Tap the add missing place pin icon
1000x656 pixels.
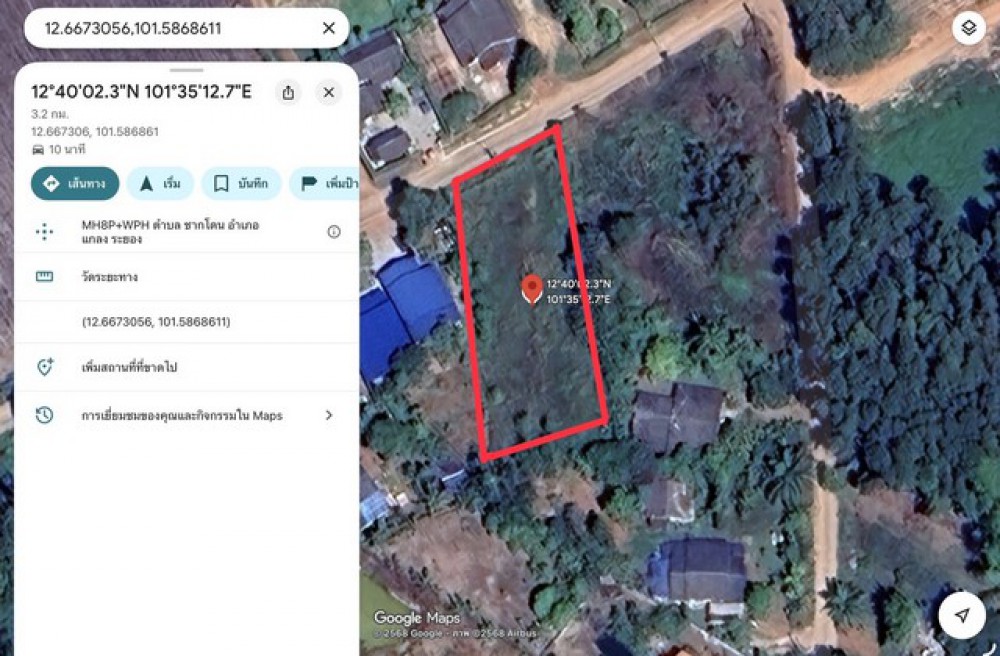click(45, 367)
